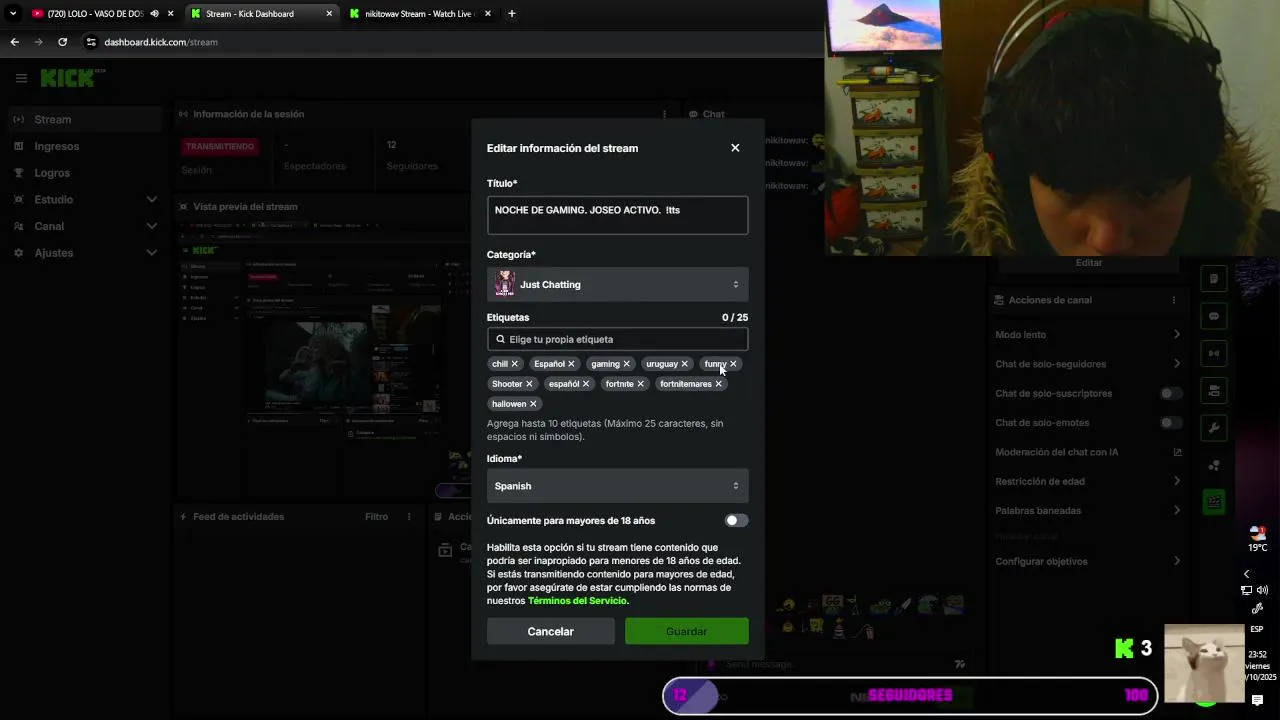Remove the gaming tag
This screenshot has height=720, width=1280.
tap(627, 364)
